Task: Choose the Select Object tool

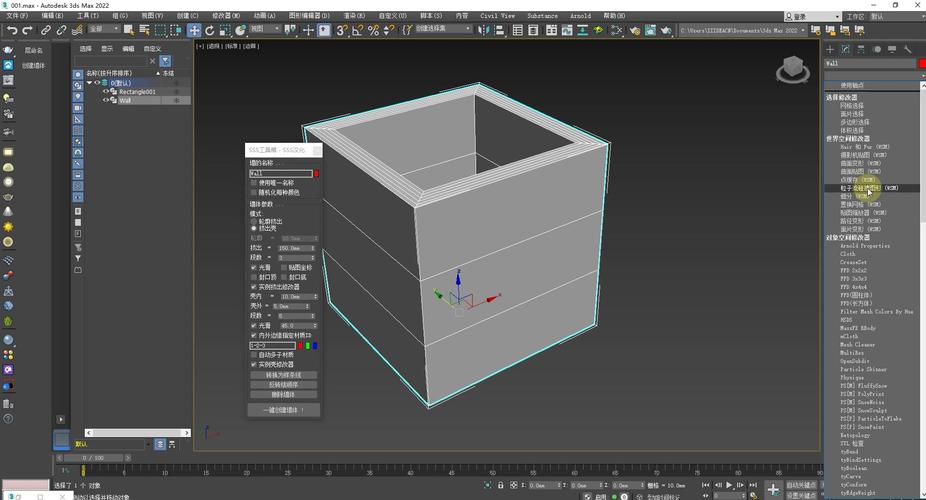Action: click(x=129, y=30)
